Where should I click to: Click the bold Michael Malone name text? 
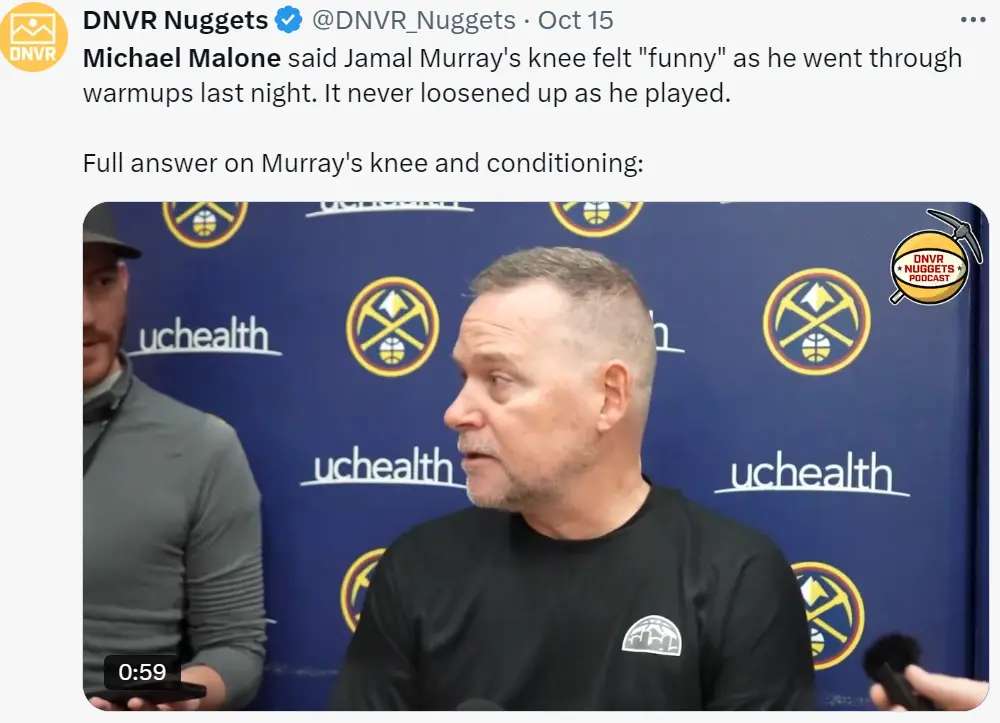coord(182,58)
